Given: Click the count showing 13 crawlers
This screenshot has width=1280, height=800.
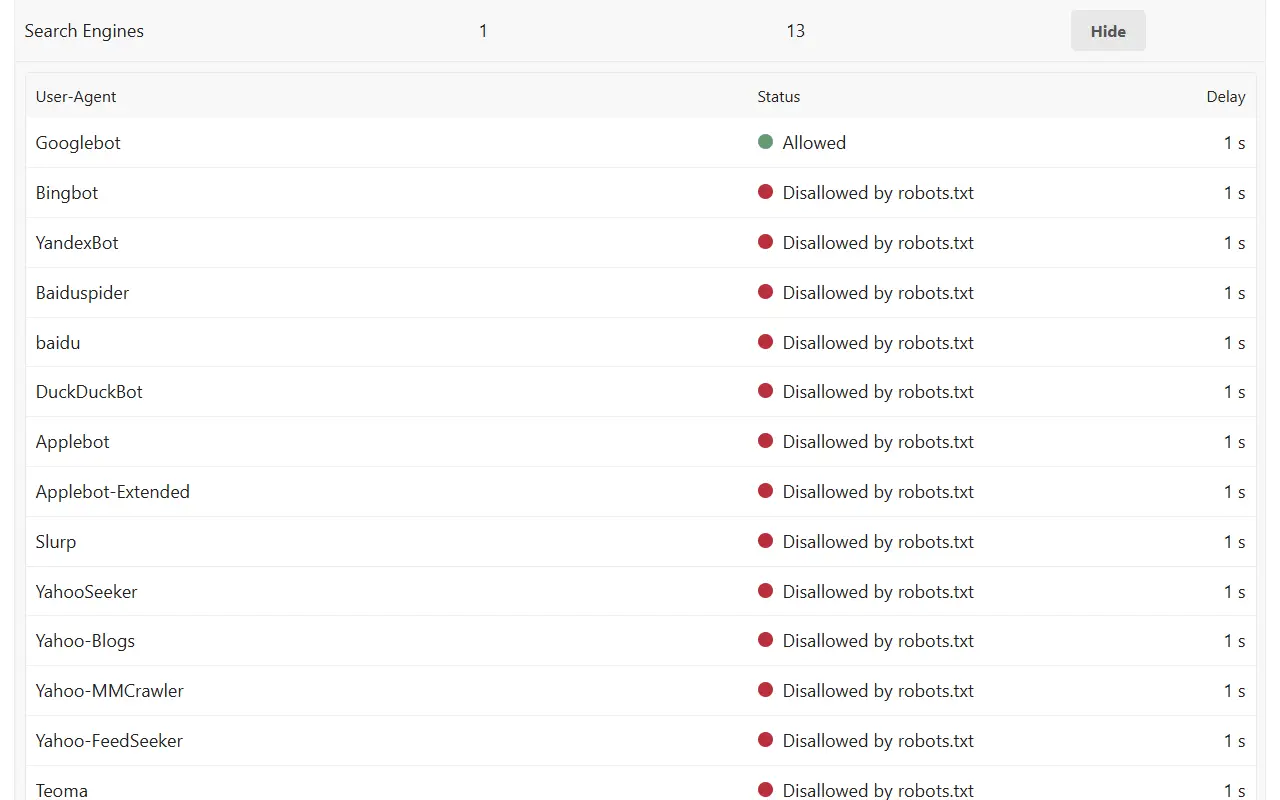Looking at the screenshot, I should pos(795,30).
